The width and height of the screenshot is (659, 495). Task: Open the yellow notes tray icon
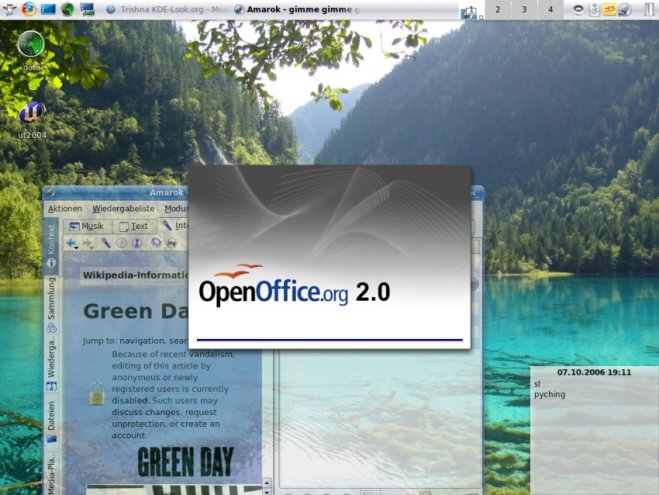coord(609,9)
